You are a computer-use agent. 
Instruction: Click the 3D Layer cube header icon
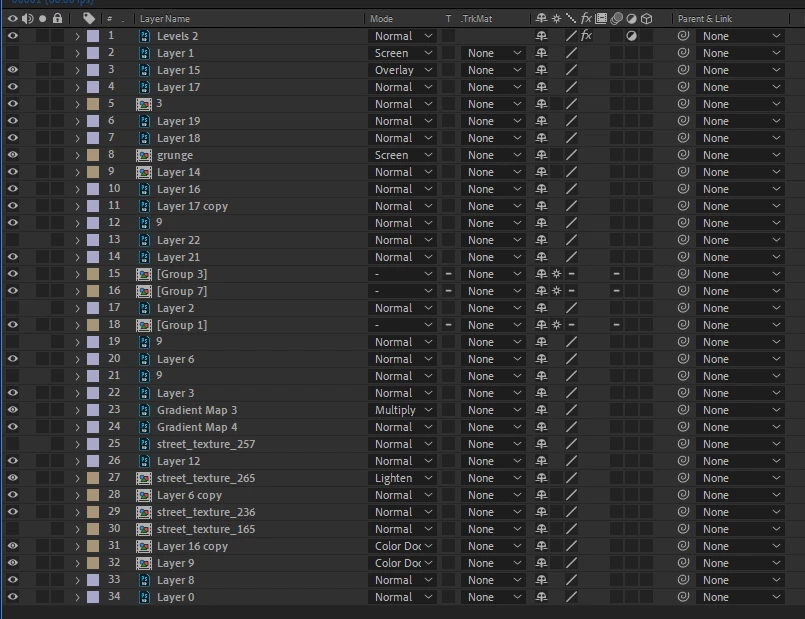click(646, 19)
